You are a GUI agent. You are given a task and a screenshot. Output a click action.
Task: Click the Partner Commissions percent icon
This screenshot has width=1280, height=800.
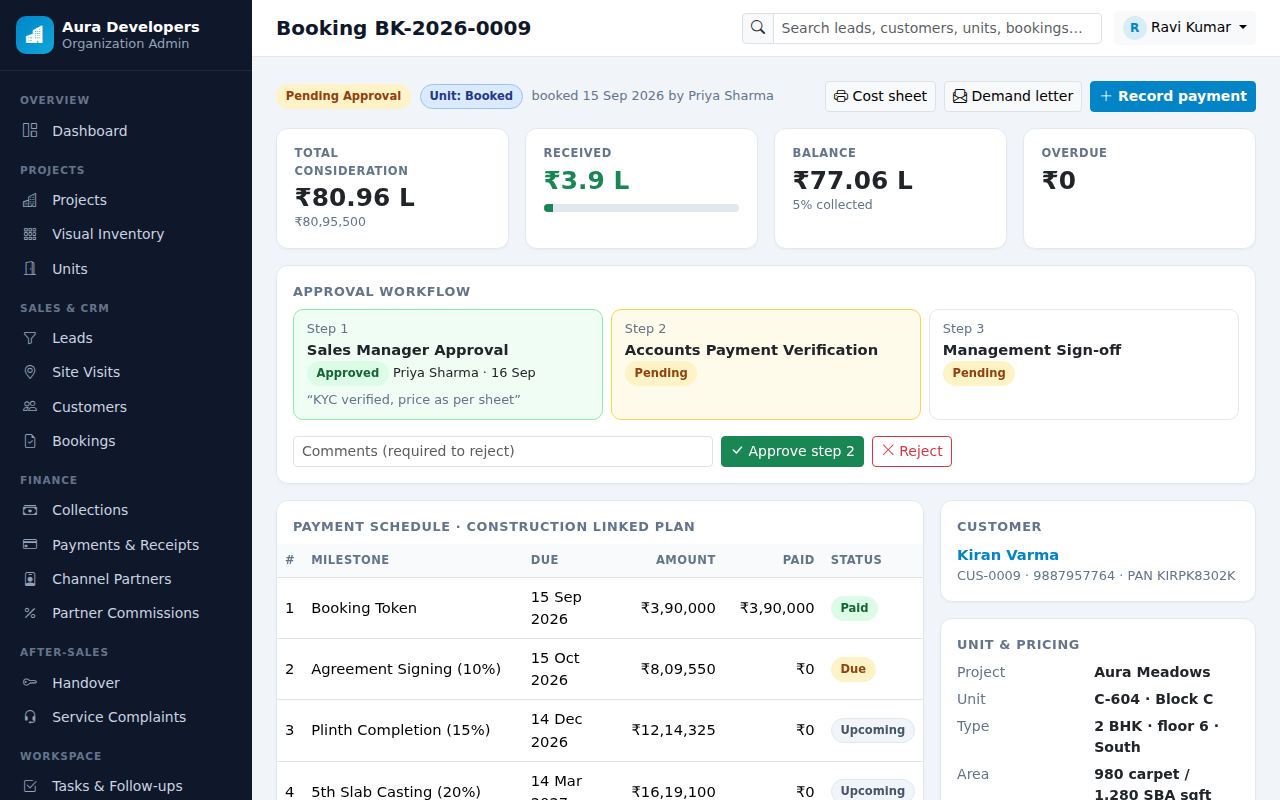point(30,613)
